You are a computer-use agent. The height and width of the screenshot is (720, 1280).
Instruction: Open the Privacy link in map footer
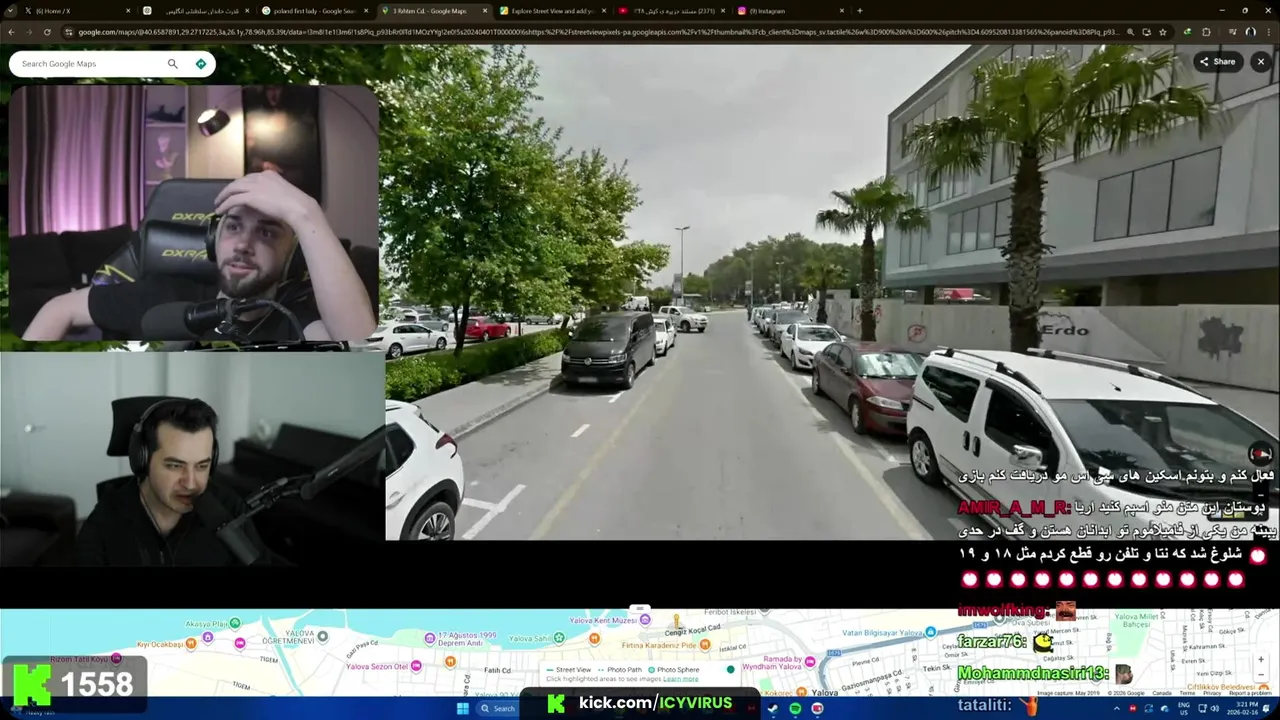pos(1213,693)
